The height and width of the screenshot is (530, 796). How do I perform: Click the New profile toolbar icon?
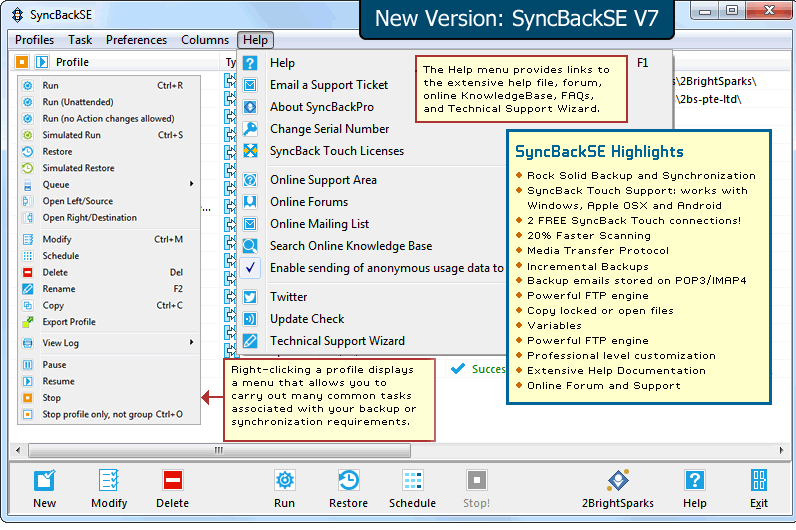pyautogui.click(x=45, y=480)
